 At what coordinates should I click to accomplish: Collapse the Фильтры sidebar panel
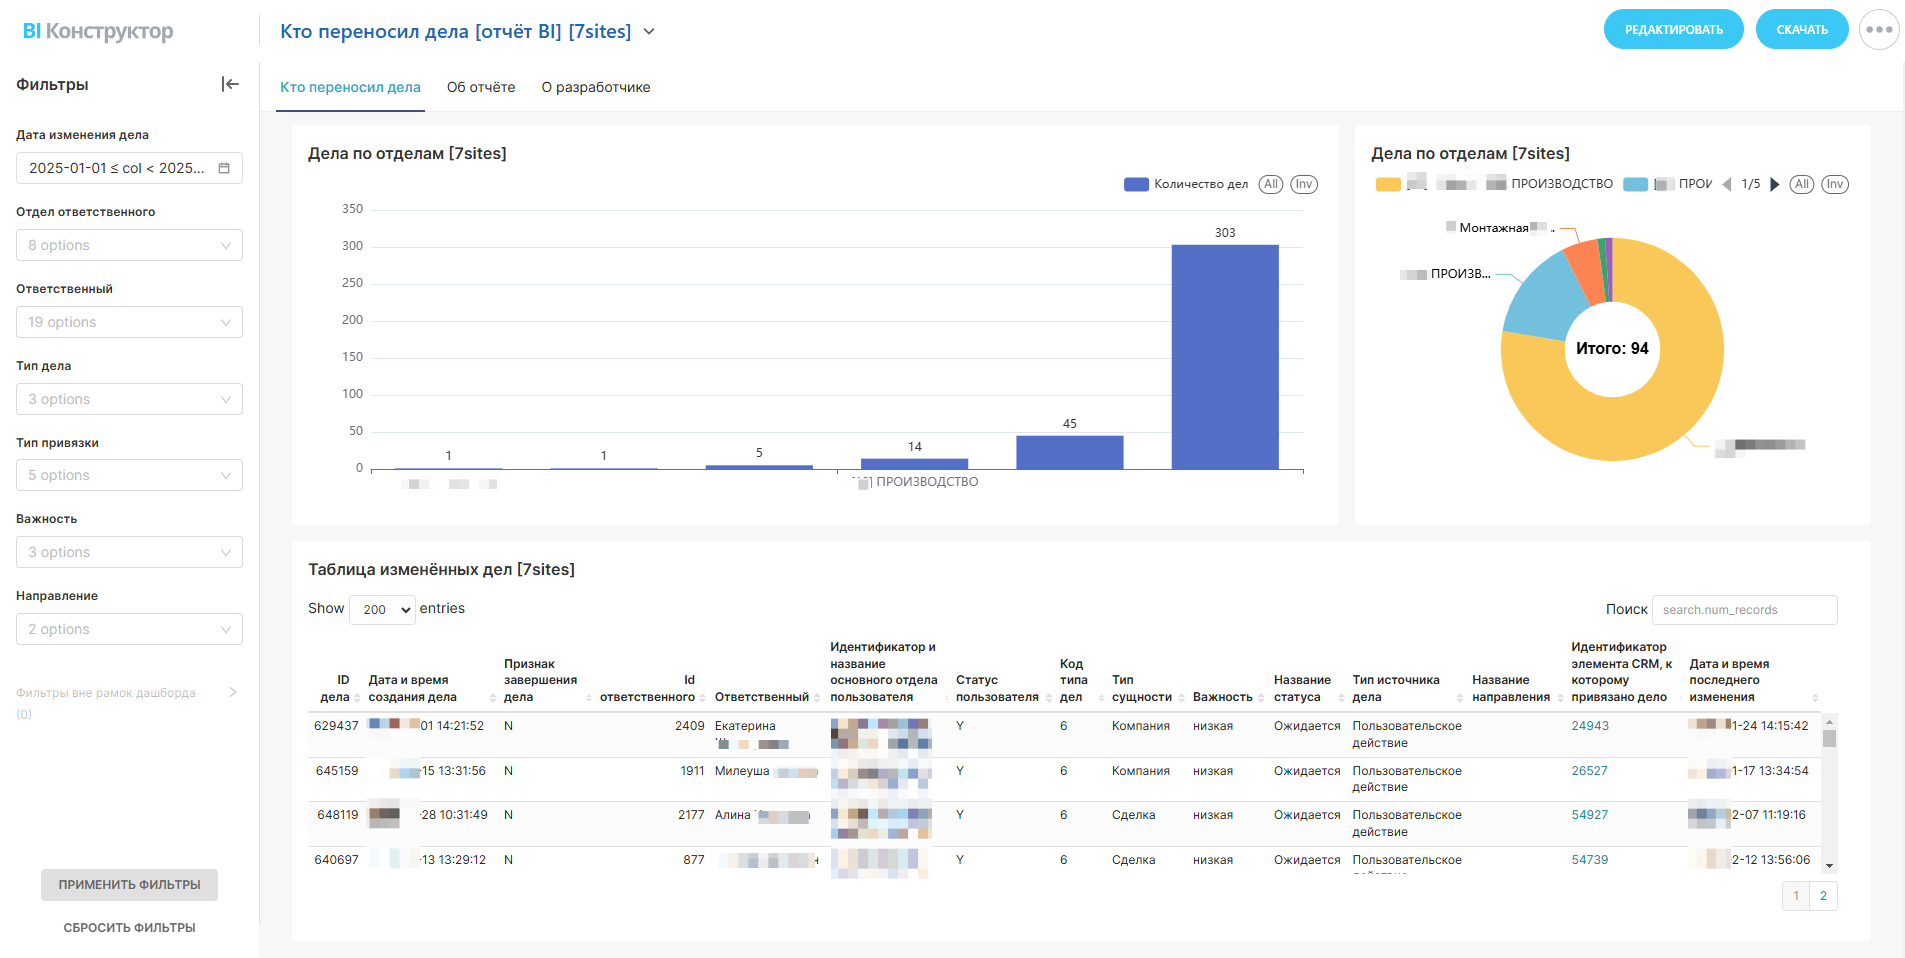230,84
